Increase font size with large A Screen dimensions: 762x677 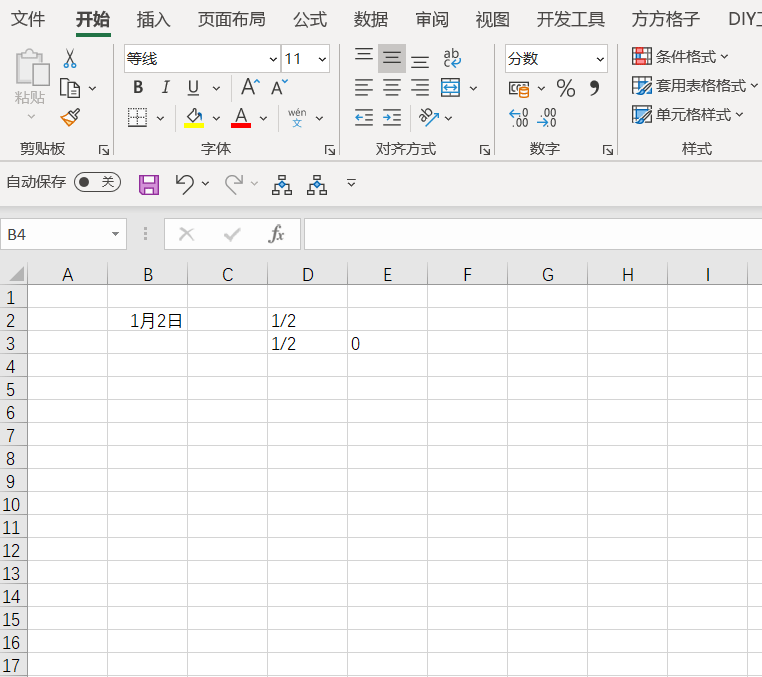[250, 87]
